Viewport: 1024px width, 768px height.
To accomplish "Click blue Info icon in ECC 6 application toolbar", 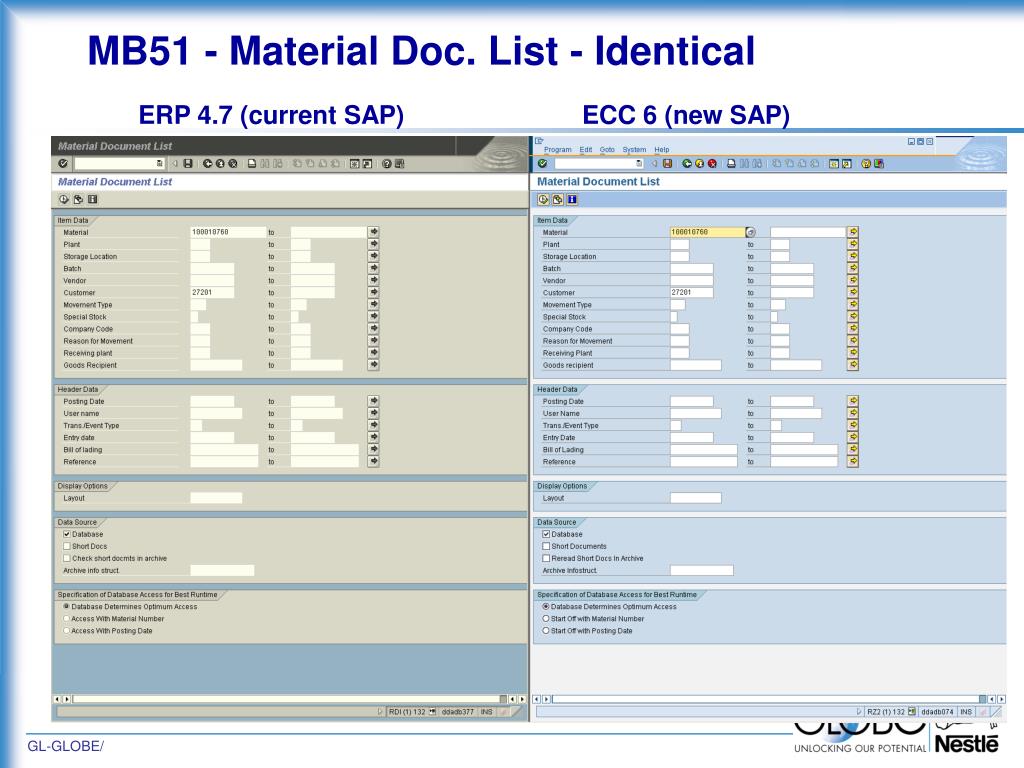I will pos(572,200).
